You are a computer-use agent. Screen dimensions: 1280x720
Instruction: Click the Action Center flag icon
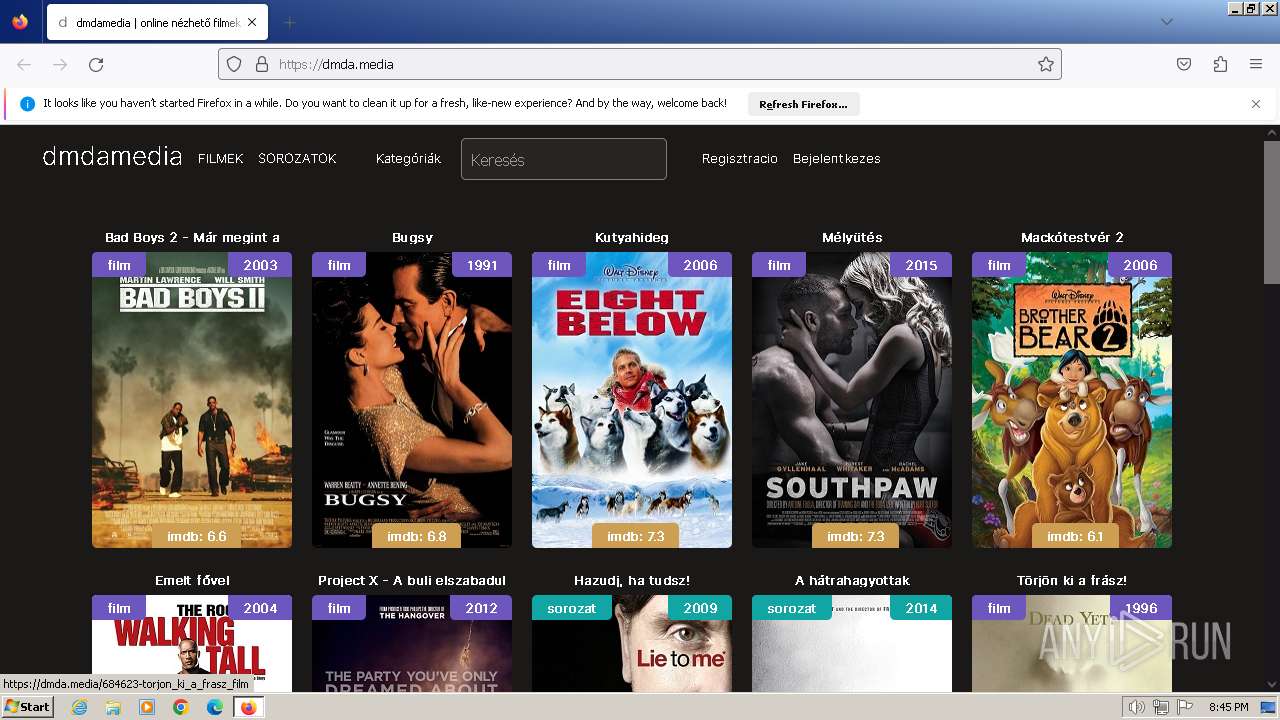coord(1185,707)
